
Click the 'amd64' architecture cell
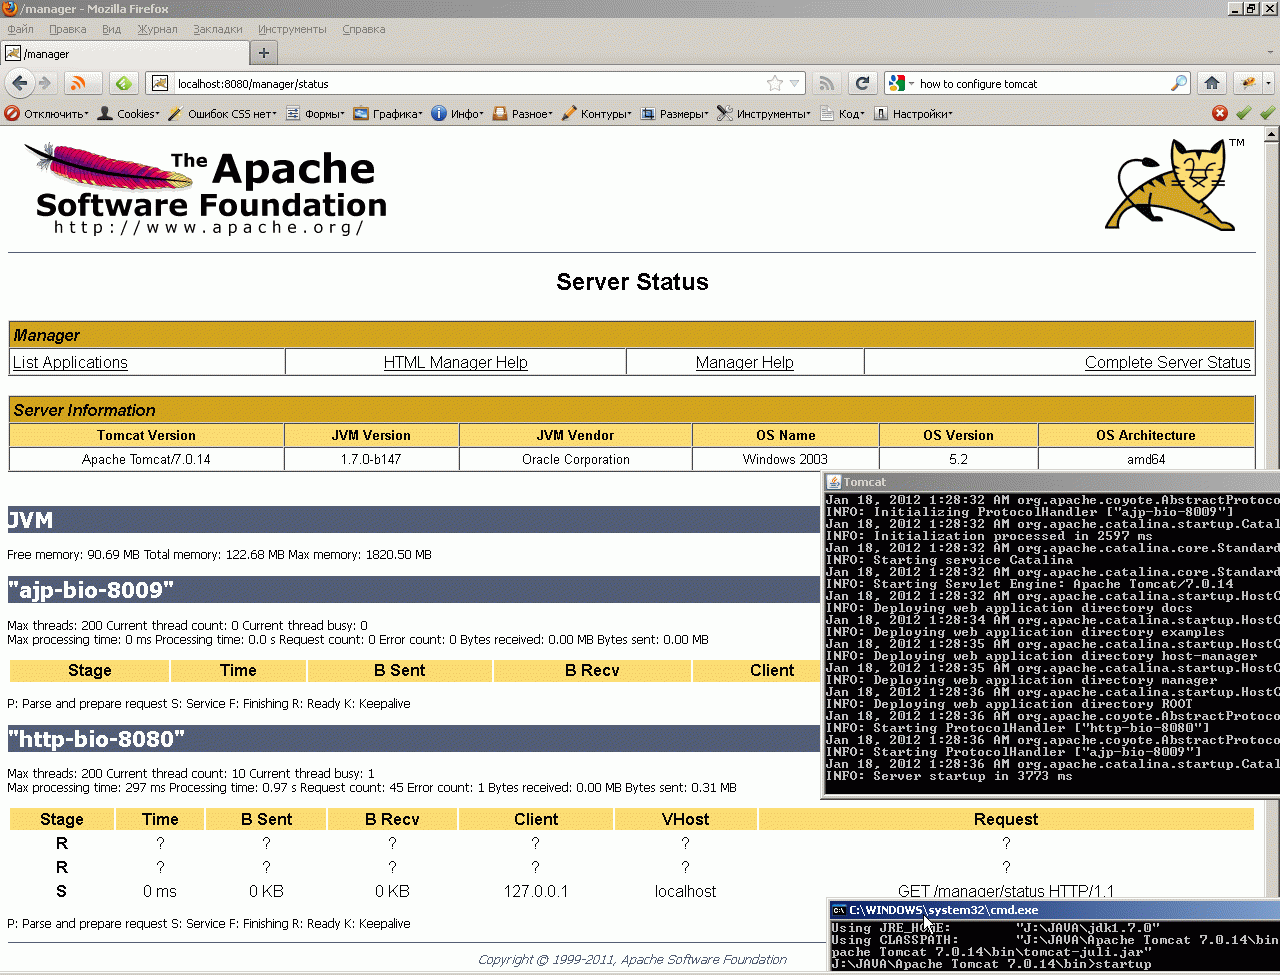(x=1146, y=460)
